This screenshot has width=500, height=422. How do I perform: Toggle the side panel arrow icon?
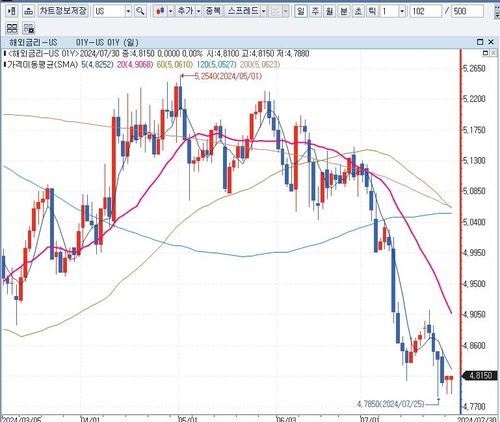(x=12, y=11)
